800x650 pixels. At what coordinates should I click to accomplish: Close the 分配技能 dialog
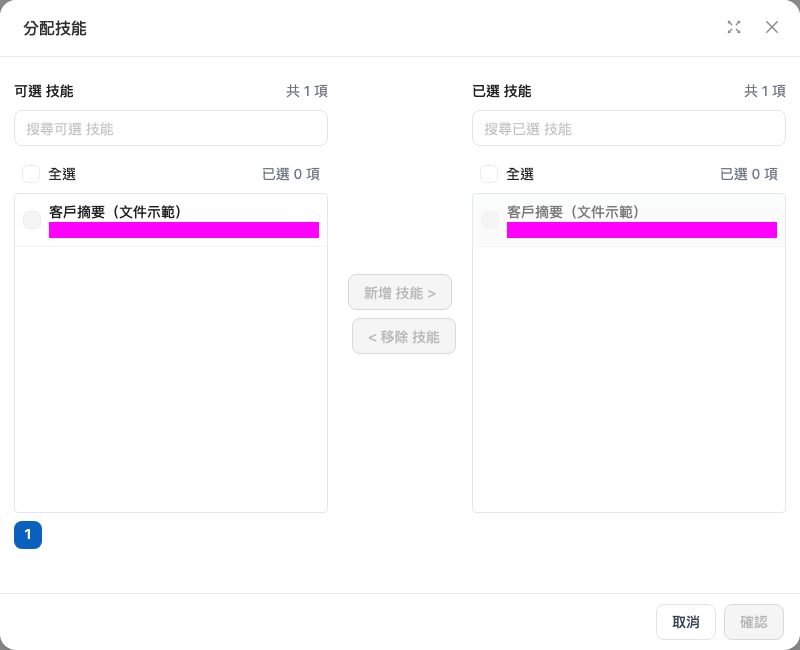pyautogui.click(x=771, y=28)
